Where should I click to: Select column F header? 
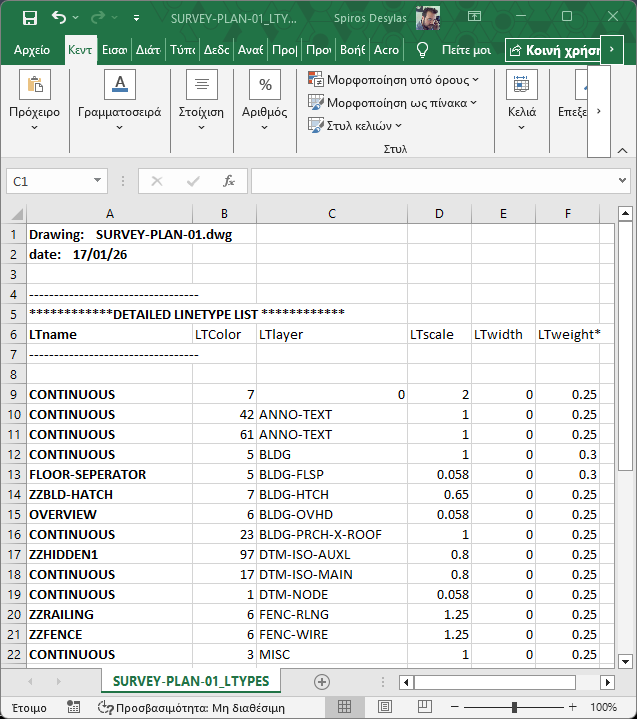(568, 214)
